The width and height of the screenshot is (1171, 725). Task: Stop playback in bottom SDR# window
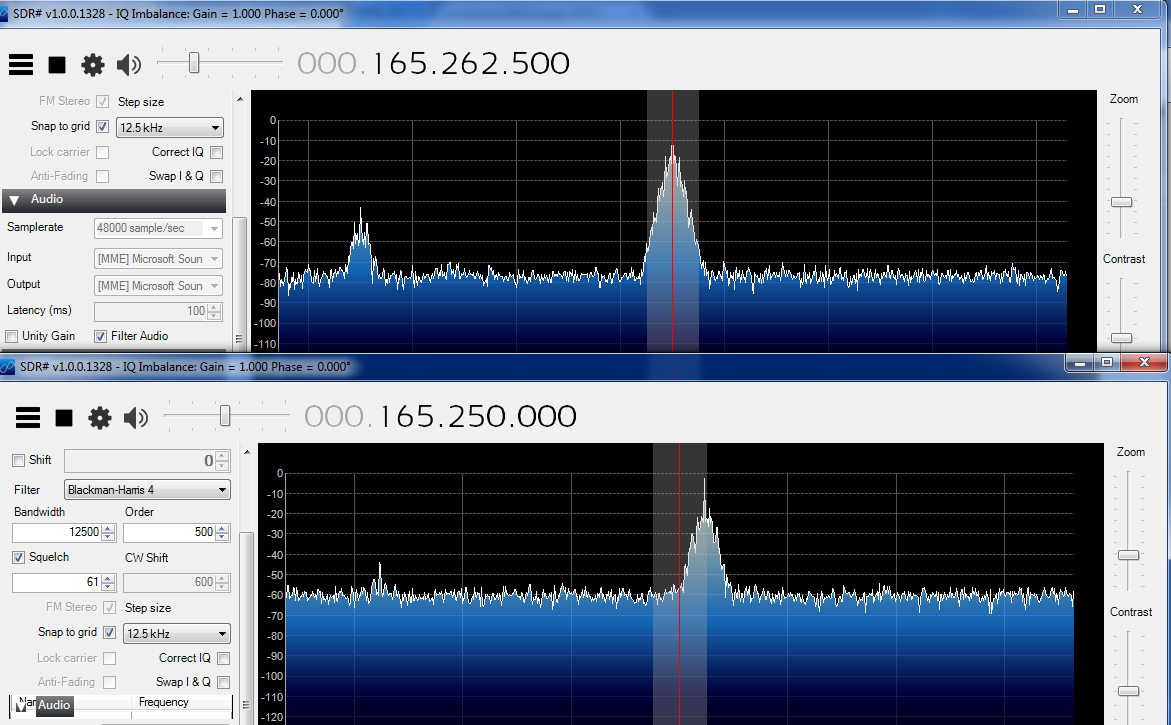coord(64,418)
